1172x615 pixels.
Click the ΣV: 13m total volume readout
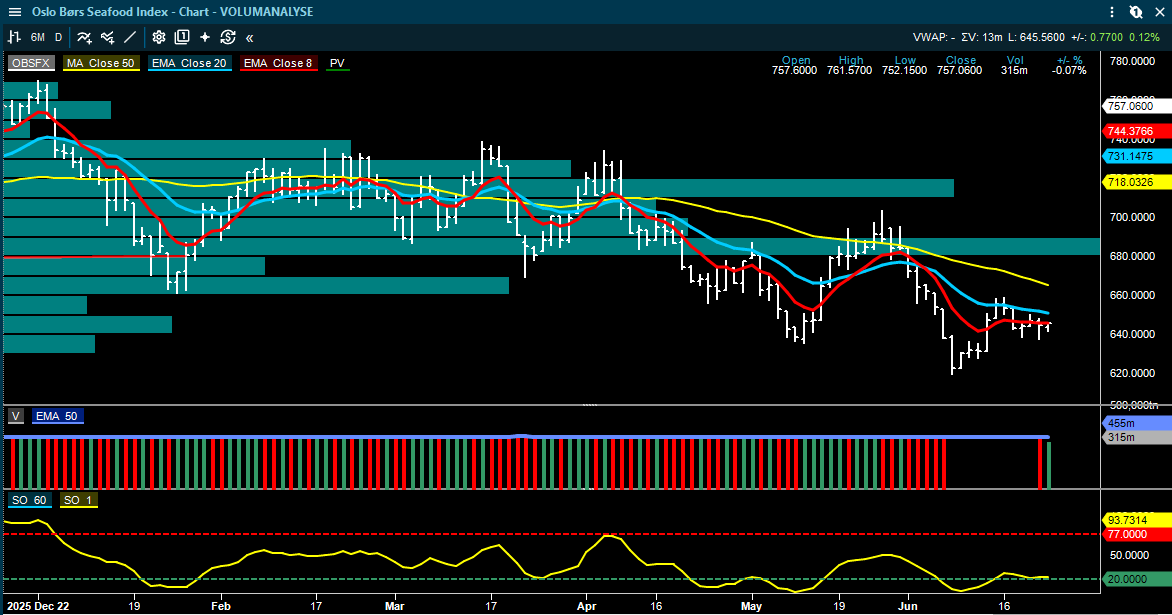981,37
